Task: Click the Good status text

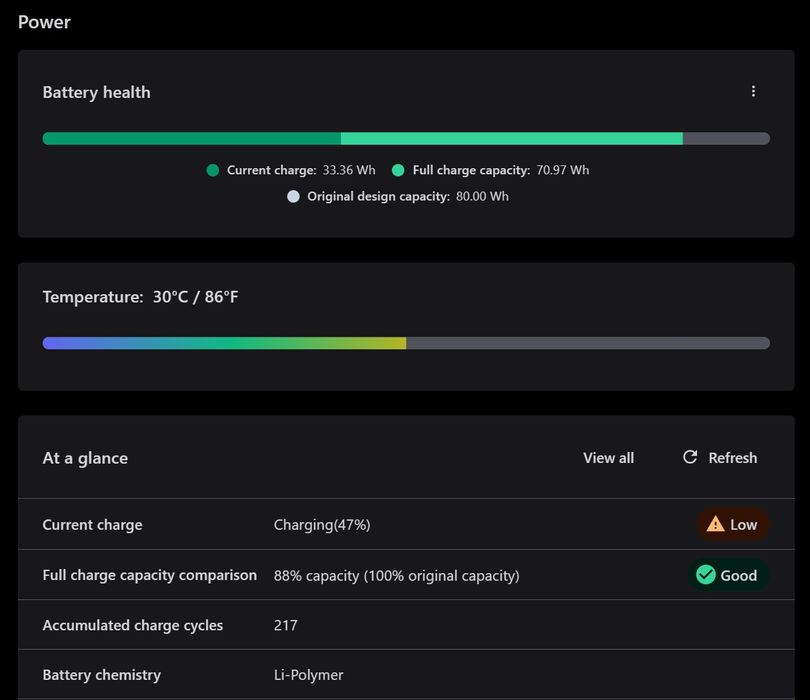Action: pyautogui.click(x=739, y=575)
